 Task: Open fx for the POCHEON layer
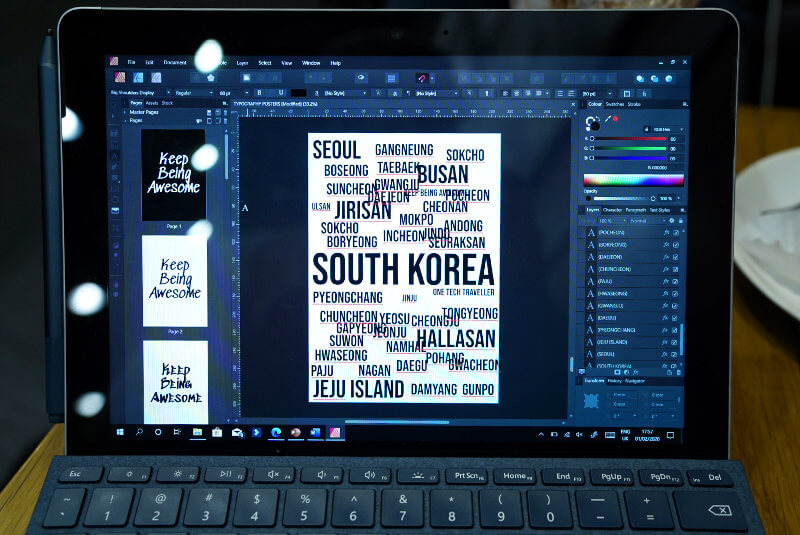pos(666,233)
